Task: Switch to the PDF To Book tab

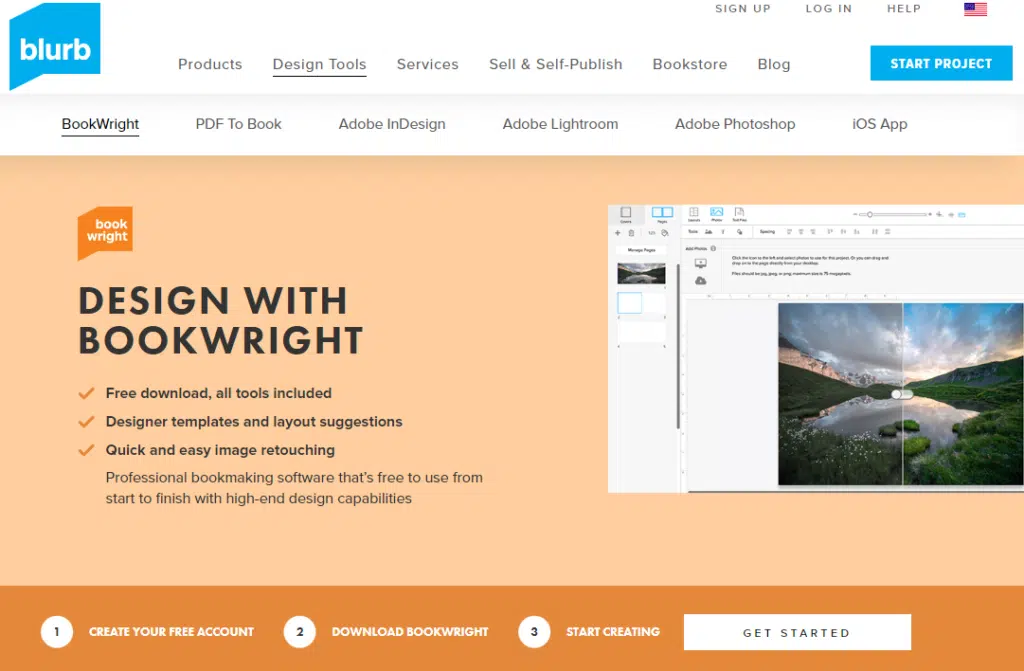Action: (238, 124)
